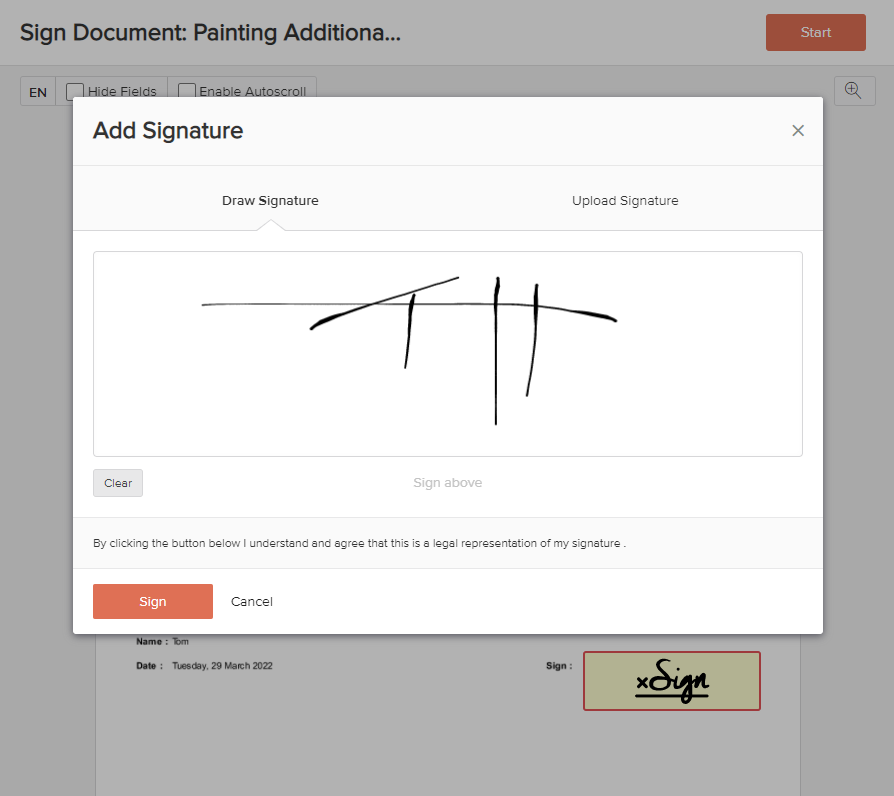Screen dimensions: 894x796
Task: Click the 'Sign :' label in document
Action: pos(559,666)
